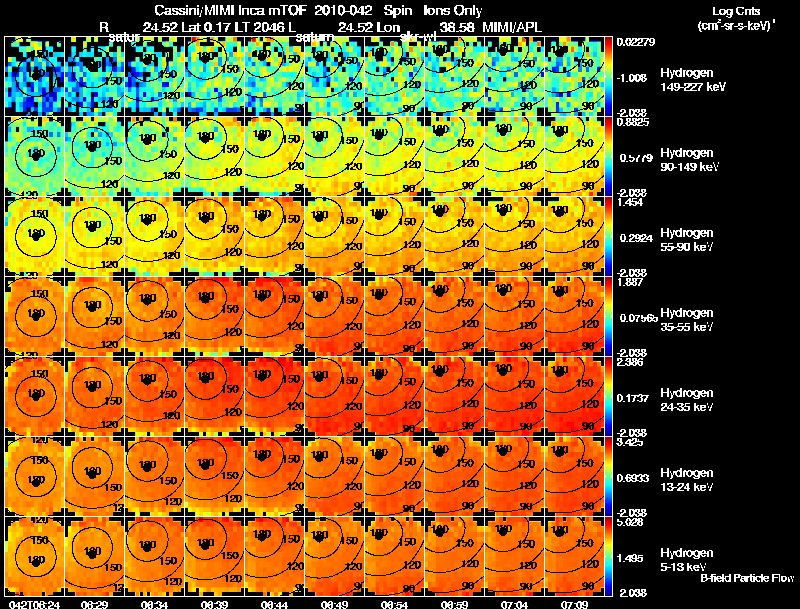The width and height of the screenshot is (800, 609).
Task: Click the 3.425 color scale value
Action: 630,442
